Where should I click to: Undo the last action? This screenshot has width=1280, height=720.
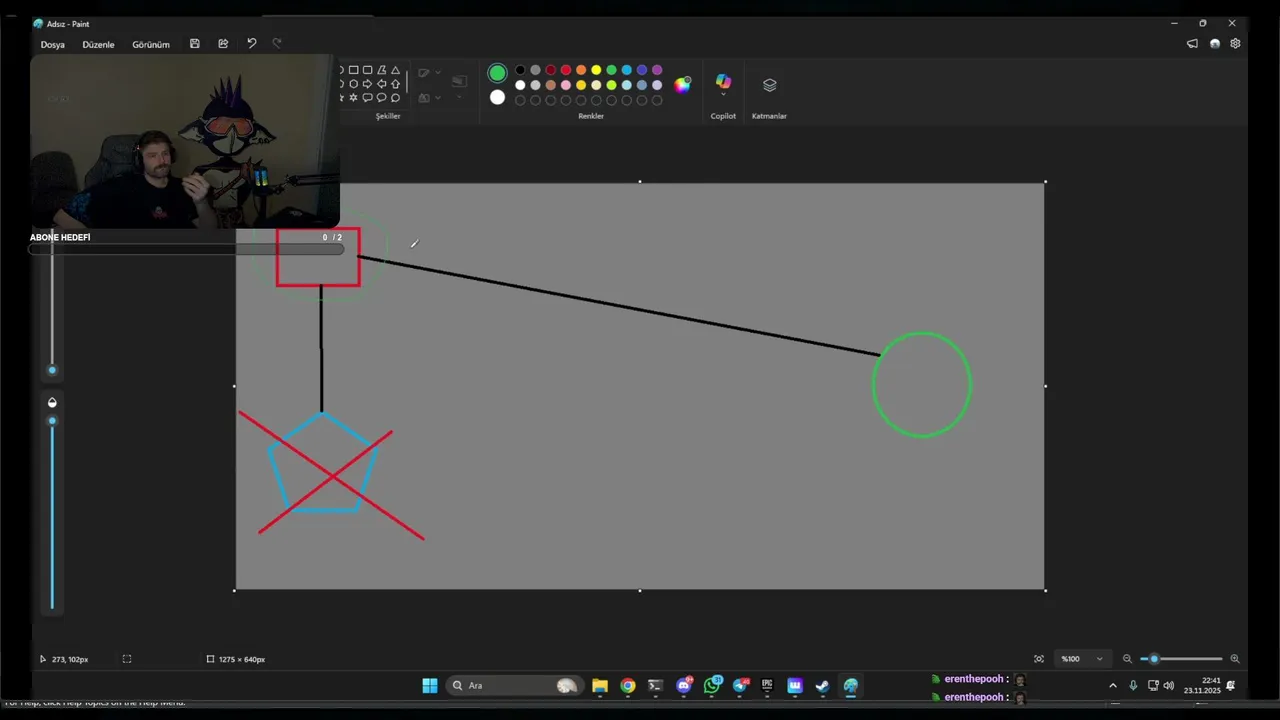[251, 44]
